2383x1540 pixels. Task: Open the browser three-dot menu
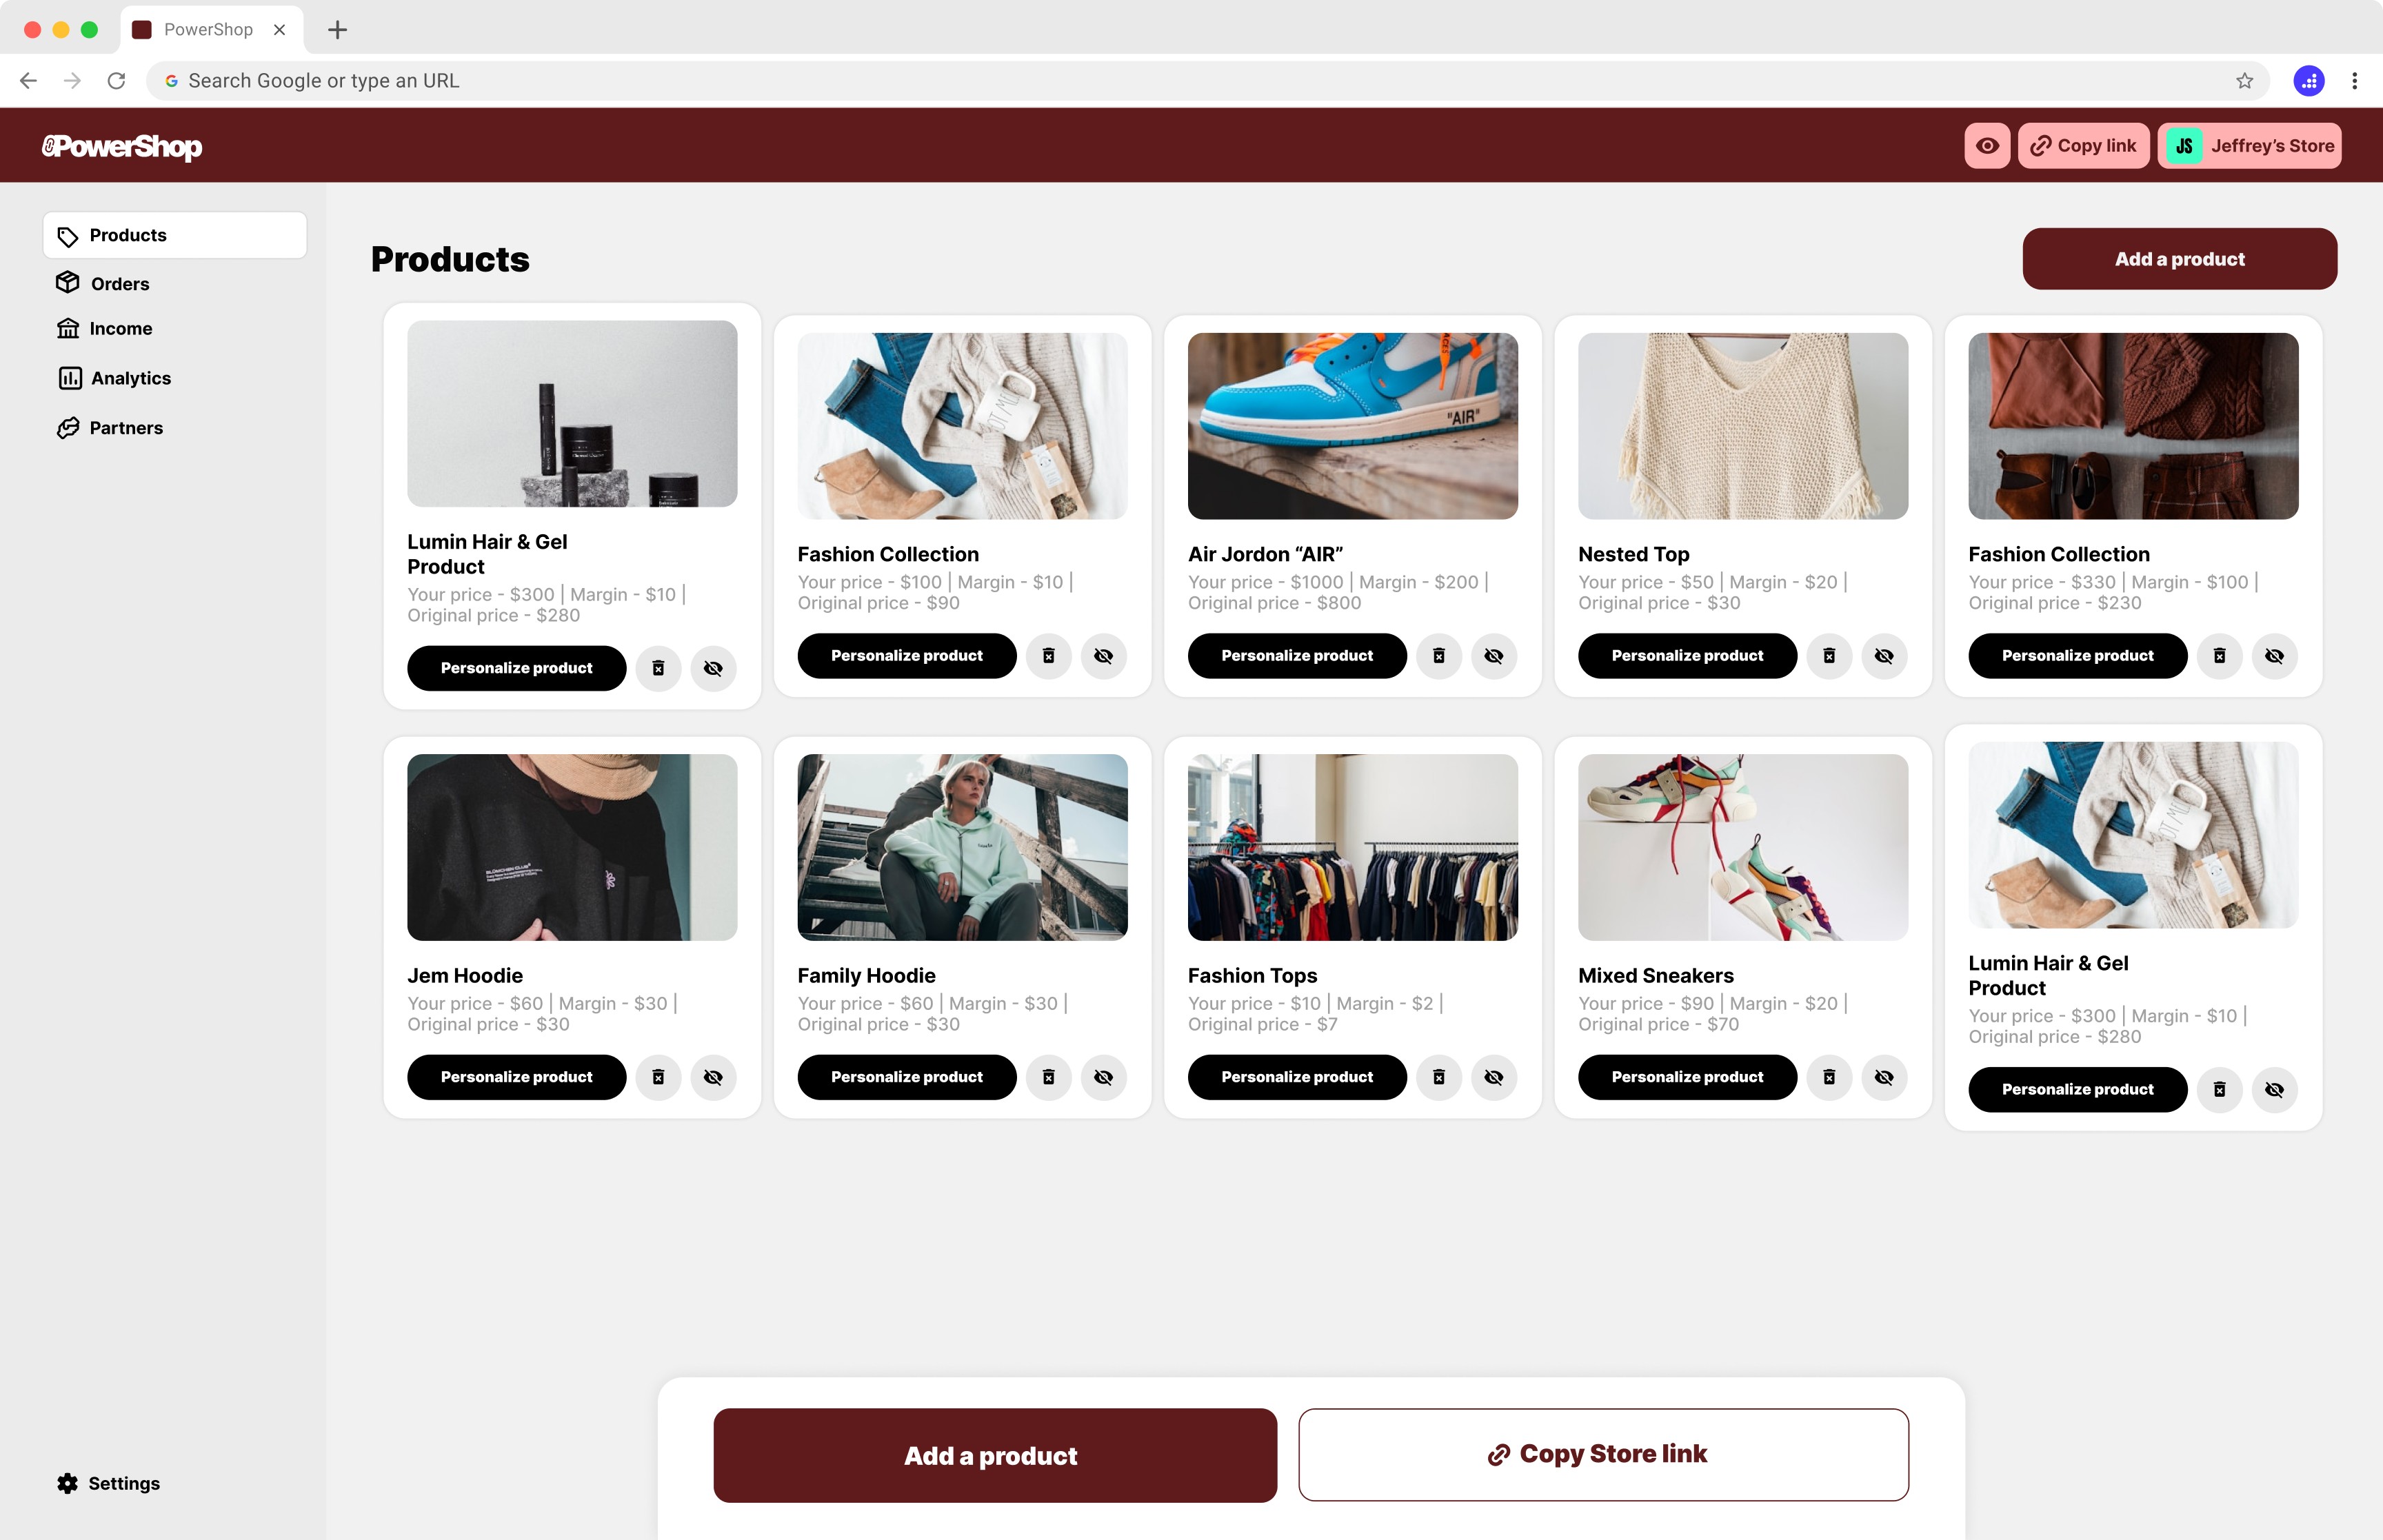pos(2354,81)
